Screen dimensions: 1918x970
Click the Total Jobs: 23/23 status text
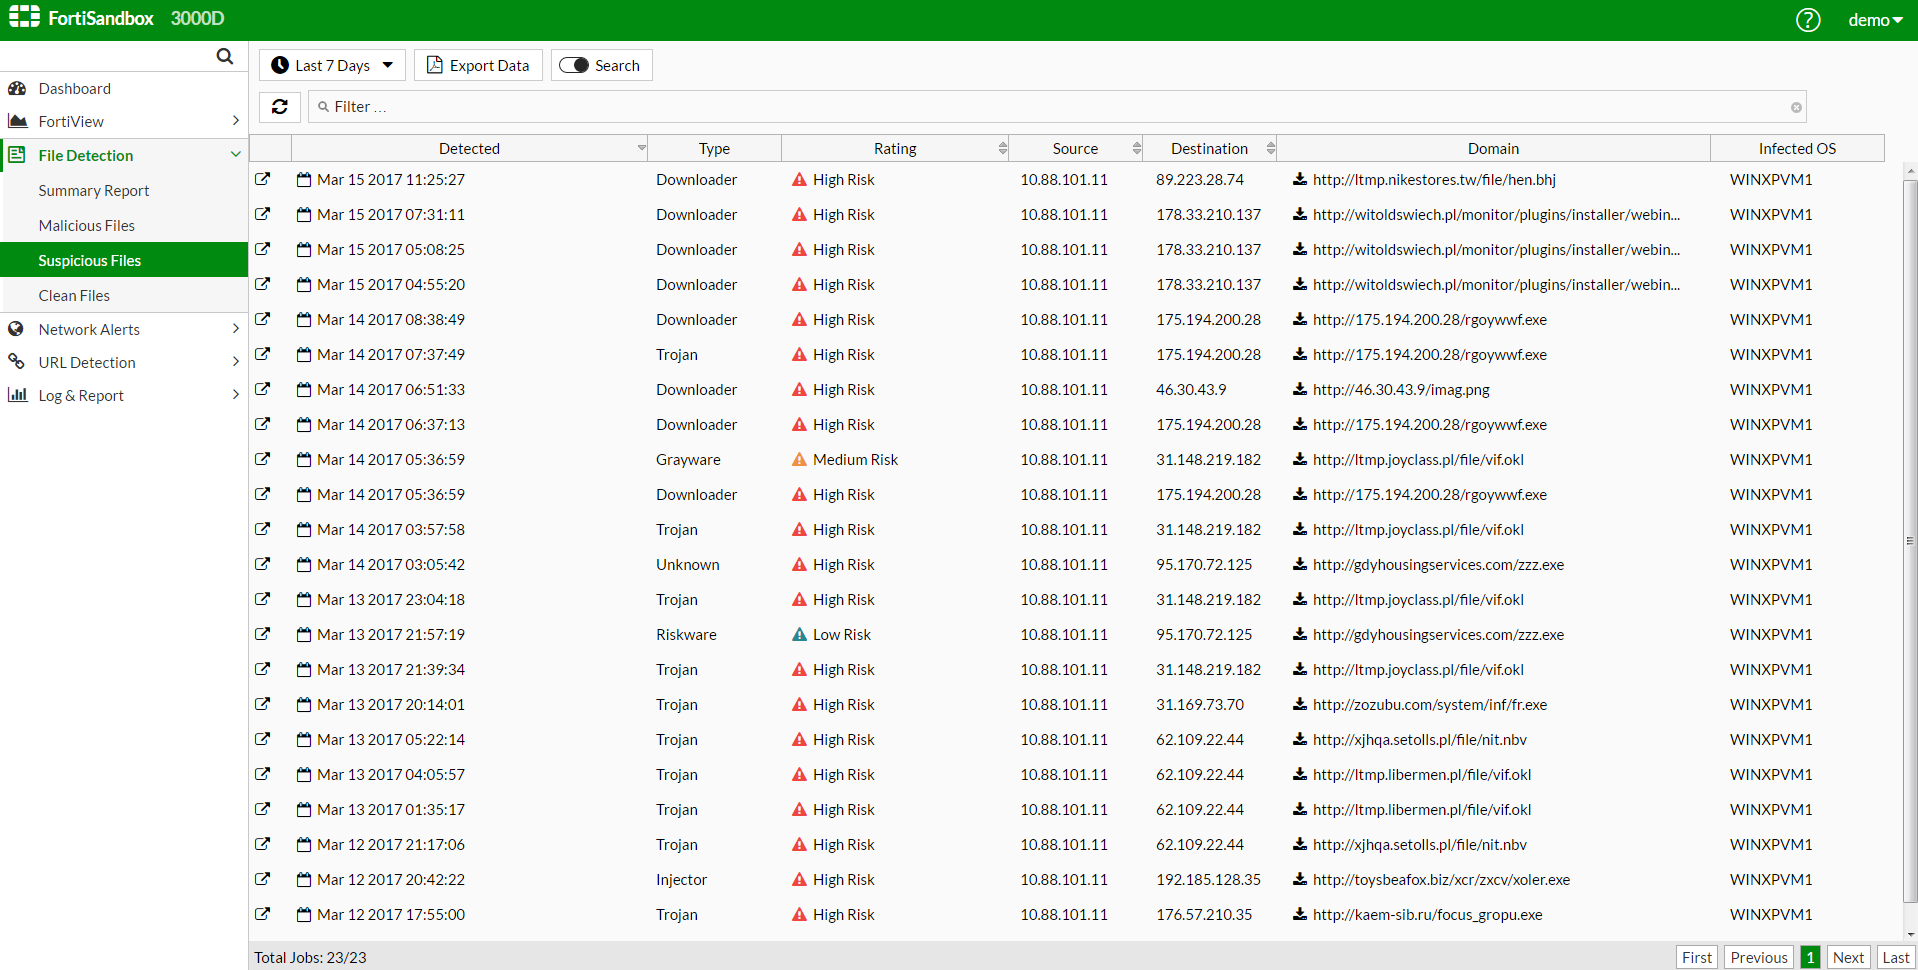coord(310,957)
